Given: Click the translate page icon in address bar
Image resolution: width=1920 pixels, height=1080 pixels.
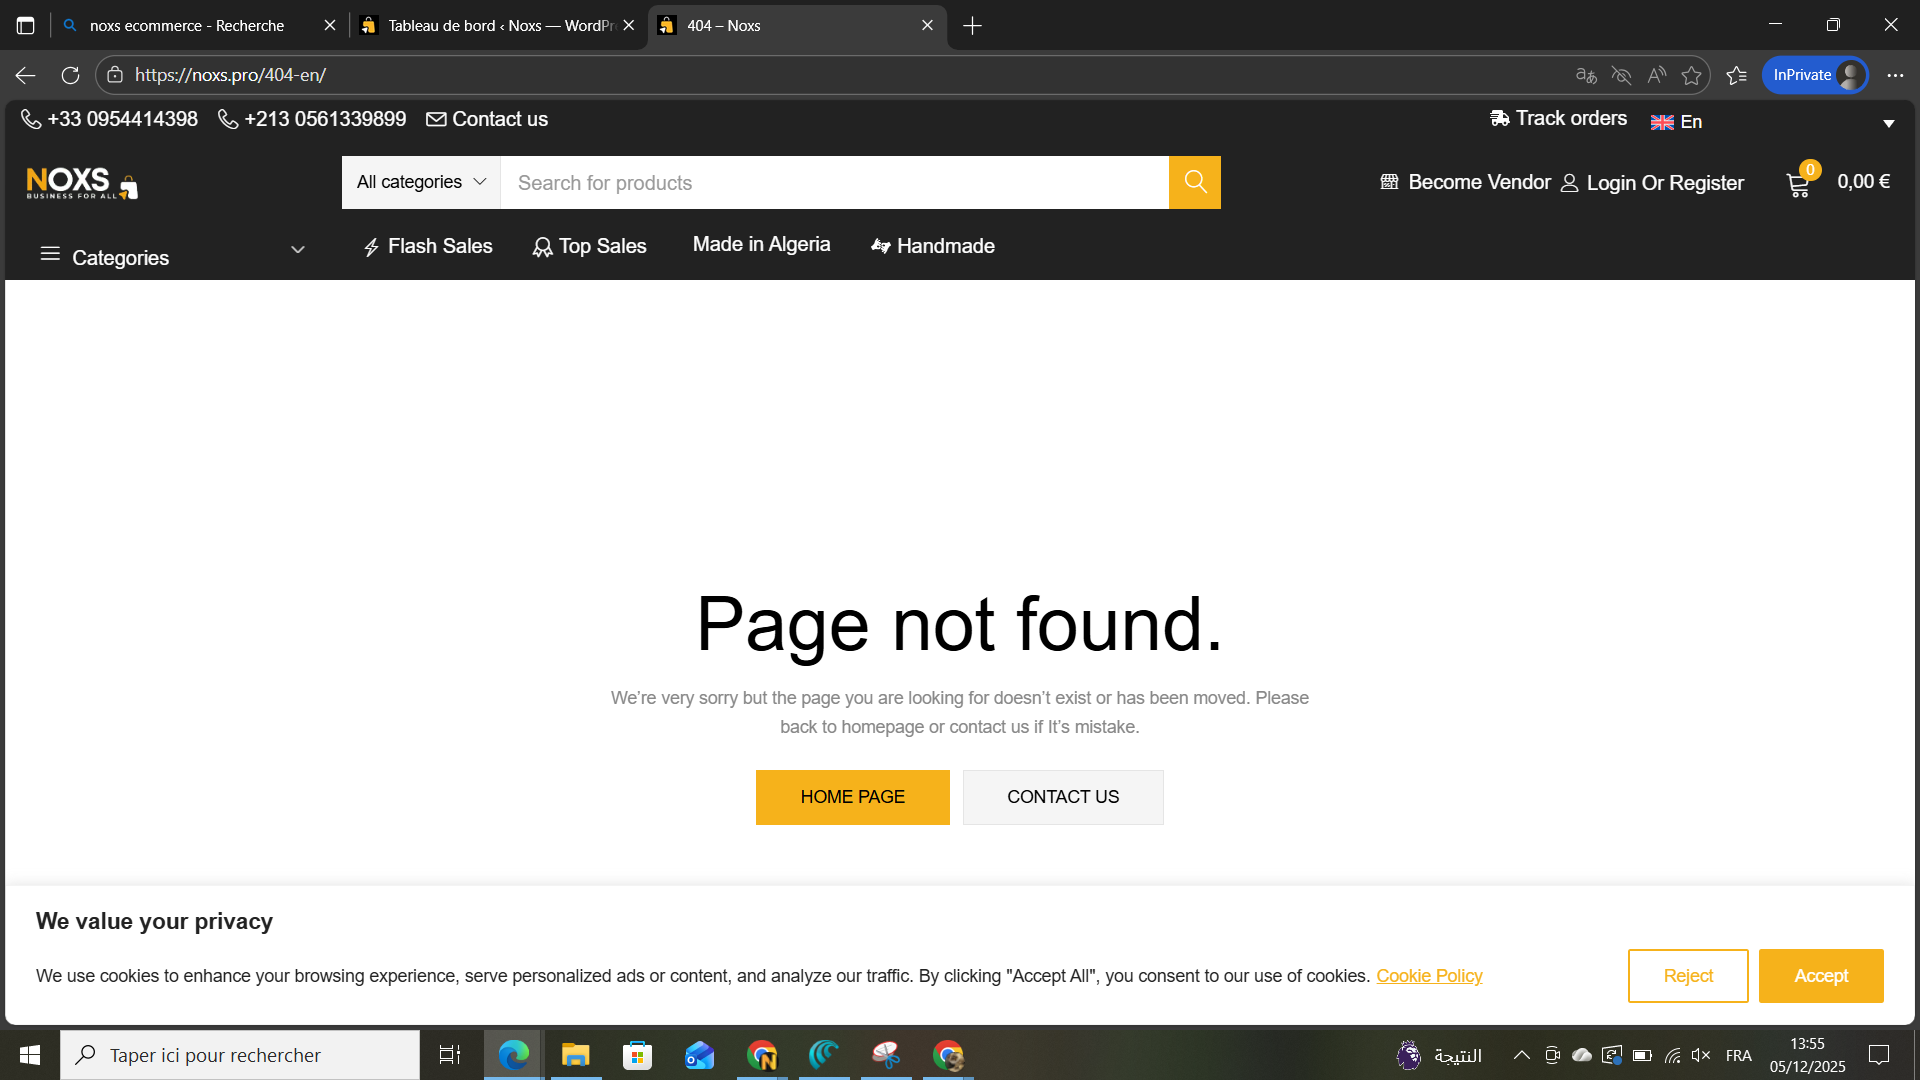Looking at the screenshot, I should [x=1586, y=75].
